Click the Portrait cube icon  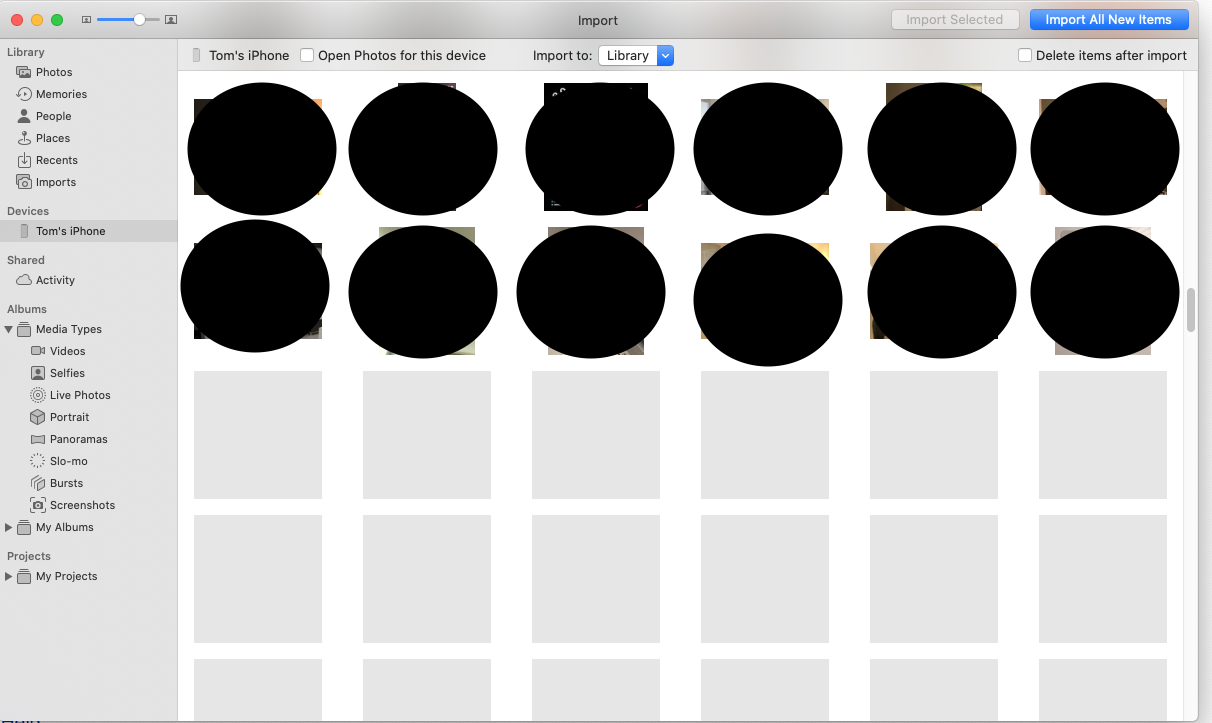coord(38,417)
